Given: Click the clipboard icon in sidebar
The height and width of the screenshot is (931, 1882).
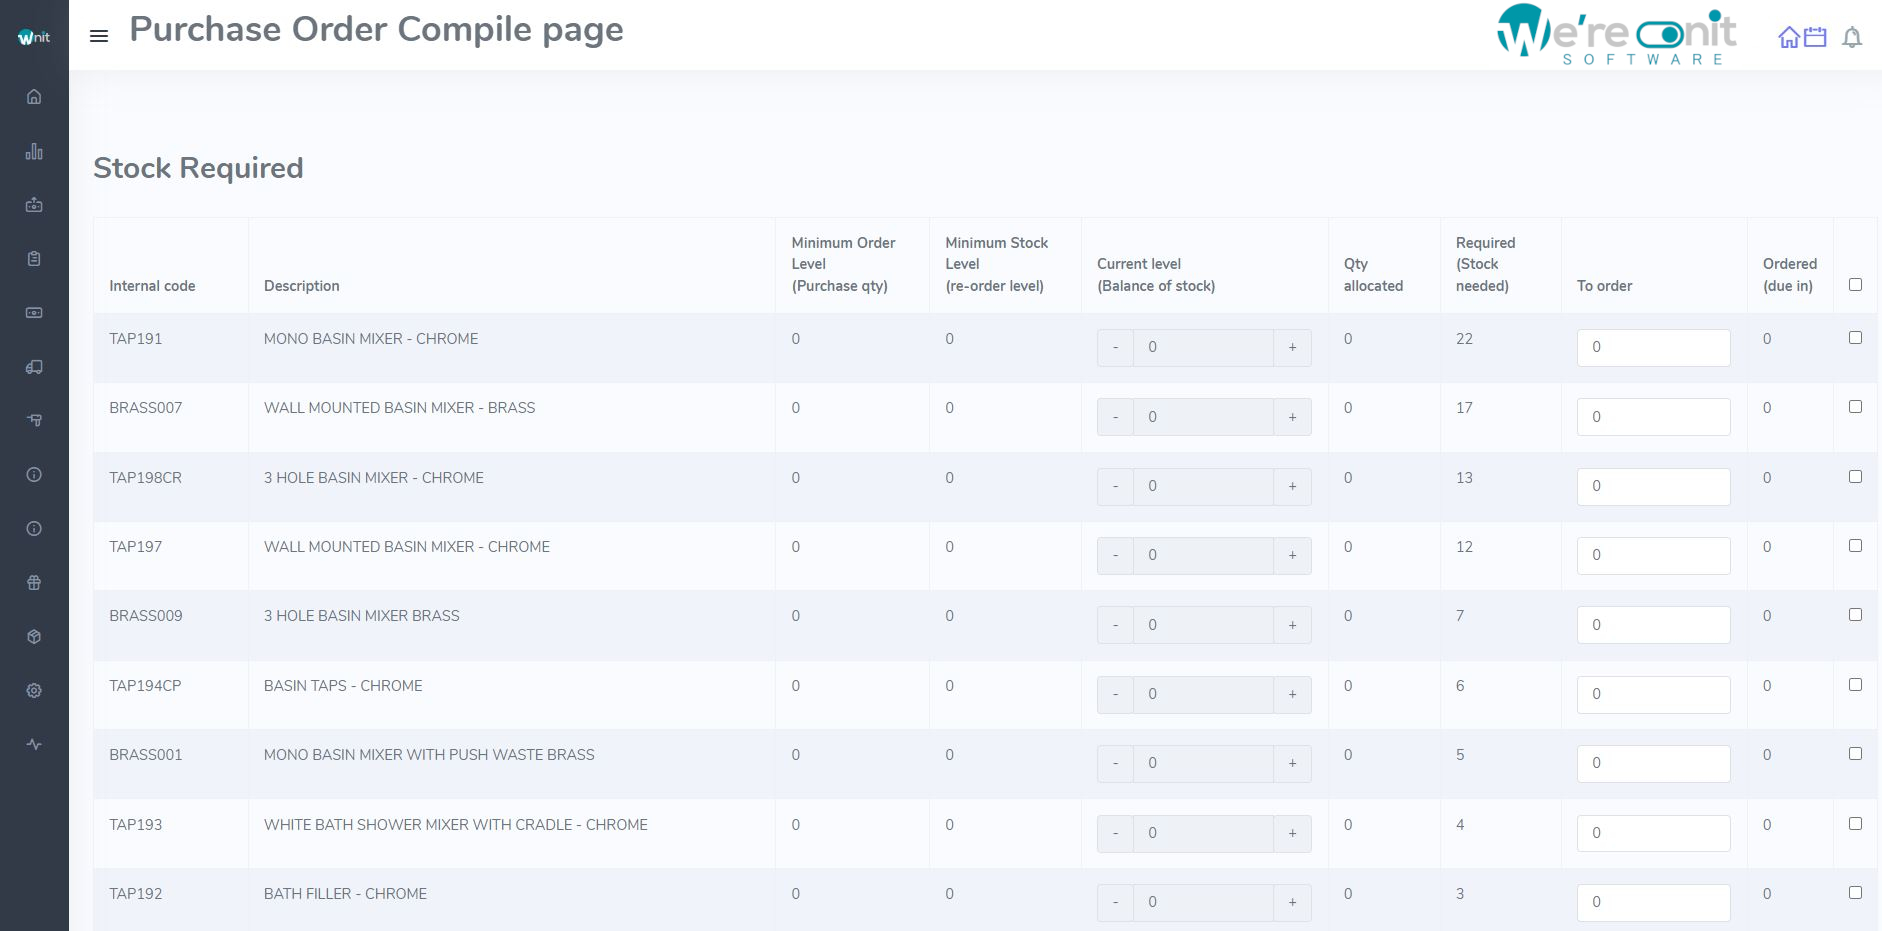Looking at the screenshot, I should (34, 259).
